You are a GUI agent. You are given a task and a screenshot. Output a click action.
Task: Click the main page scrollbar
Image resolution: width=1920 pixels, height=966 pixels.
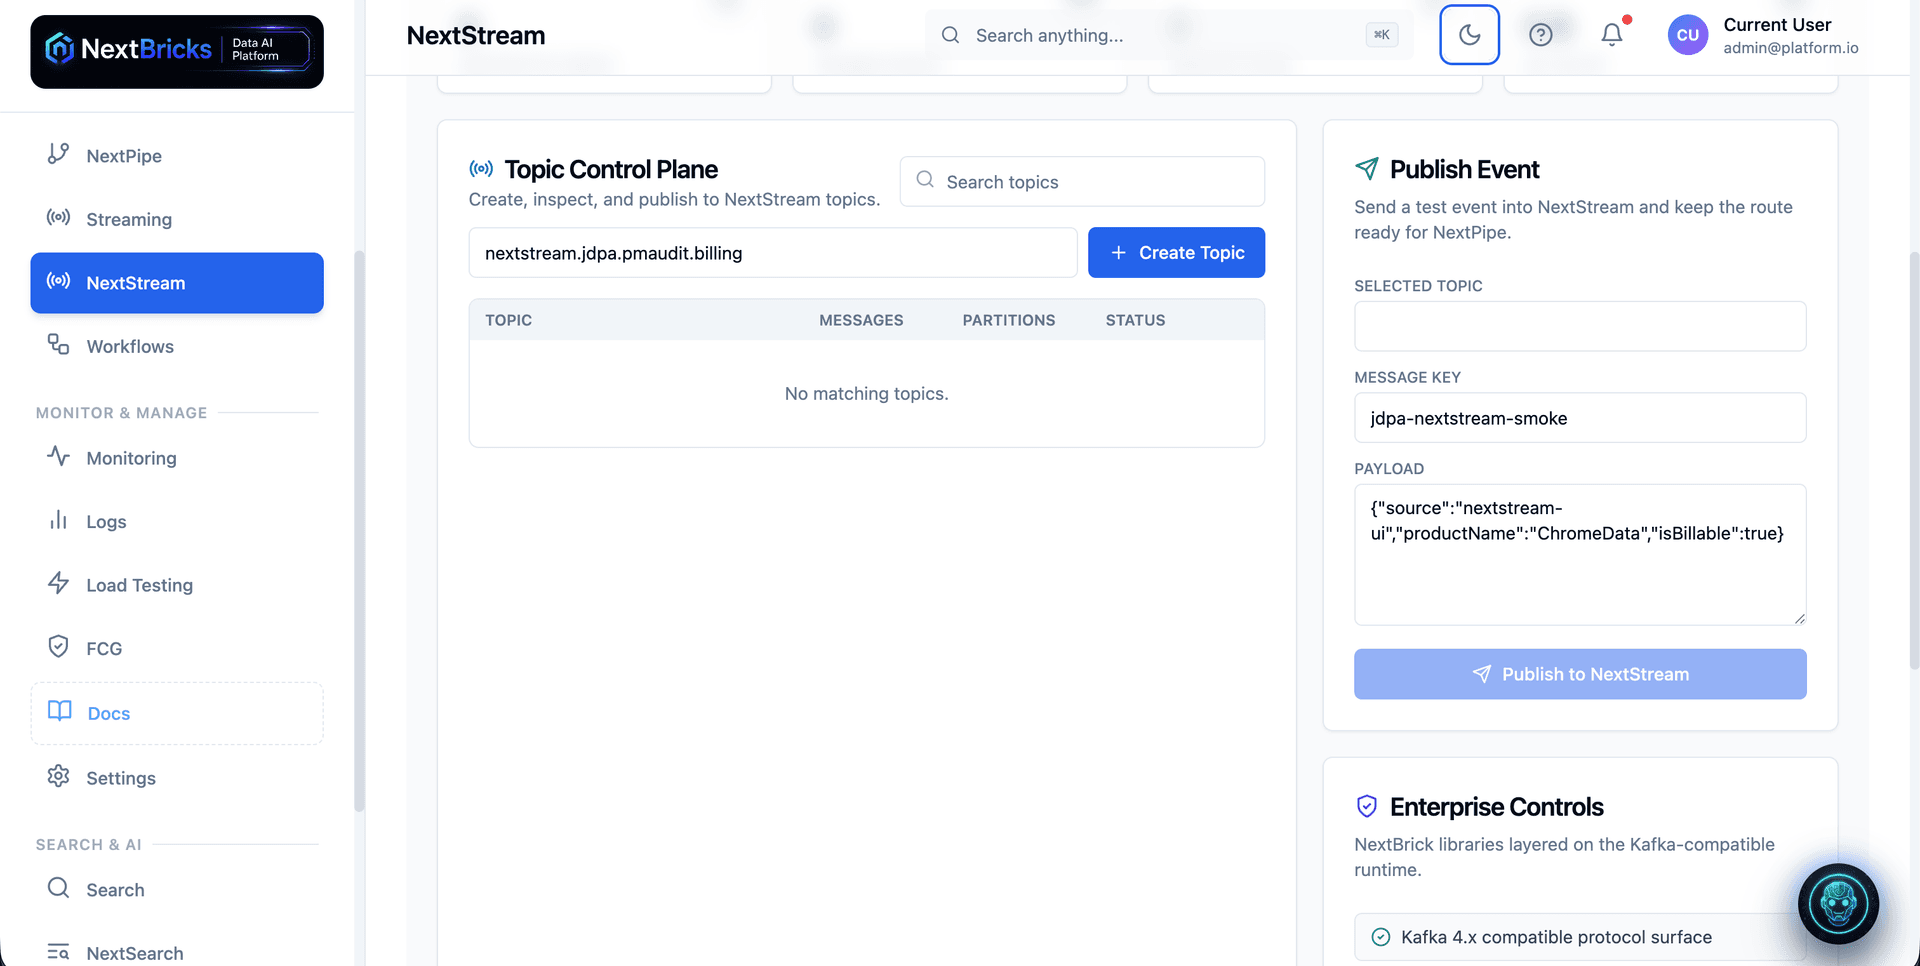(1914, 460)
